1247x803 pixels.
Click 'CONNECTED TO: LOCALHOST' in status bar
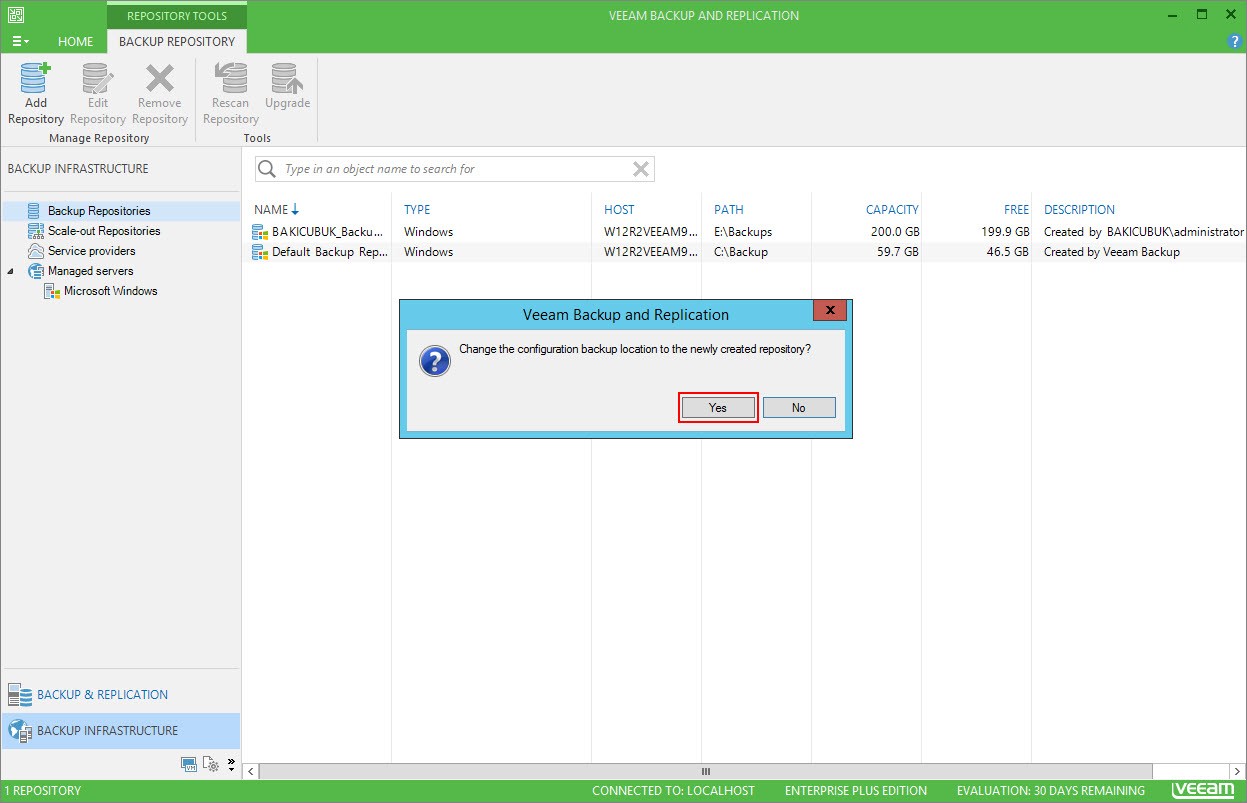point(673,791)
